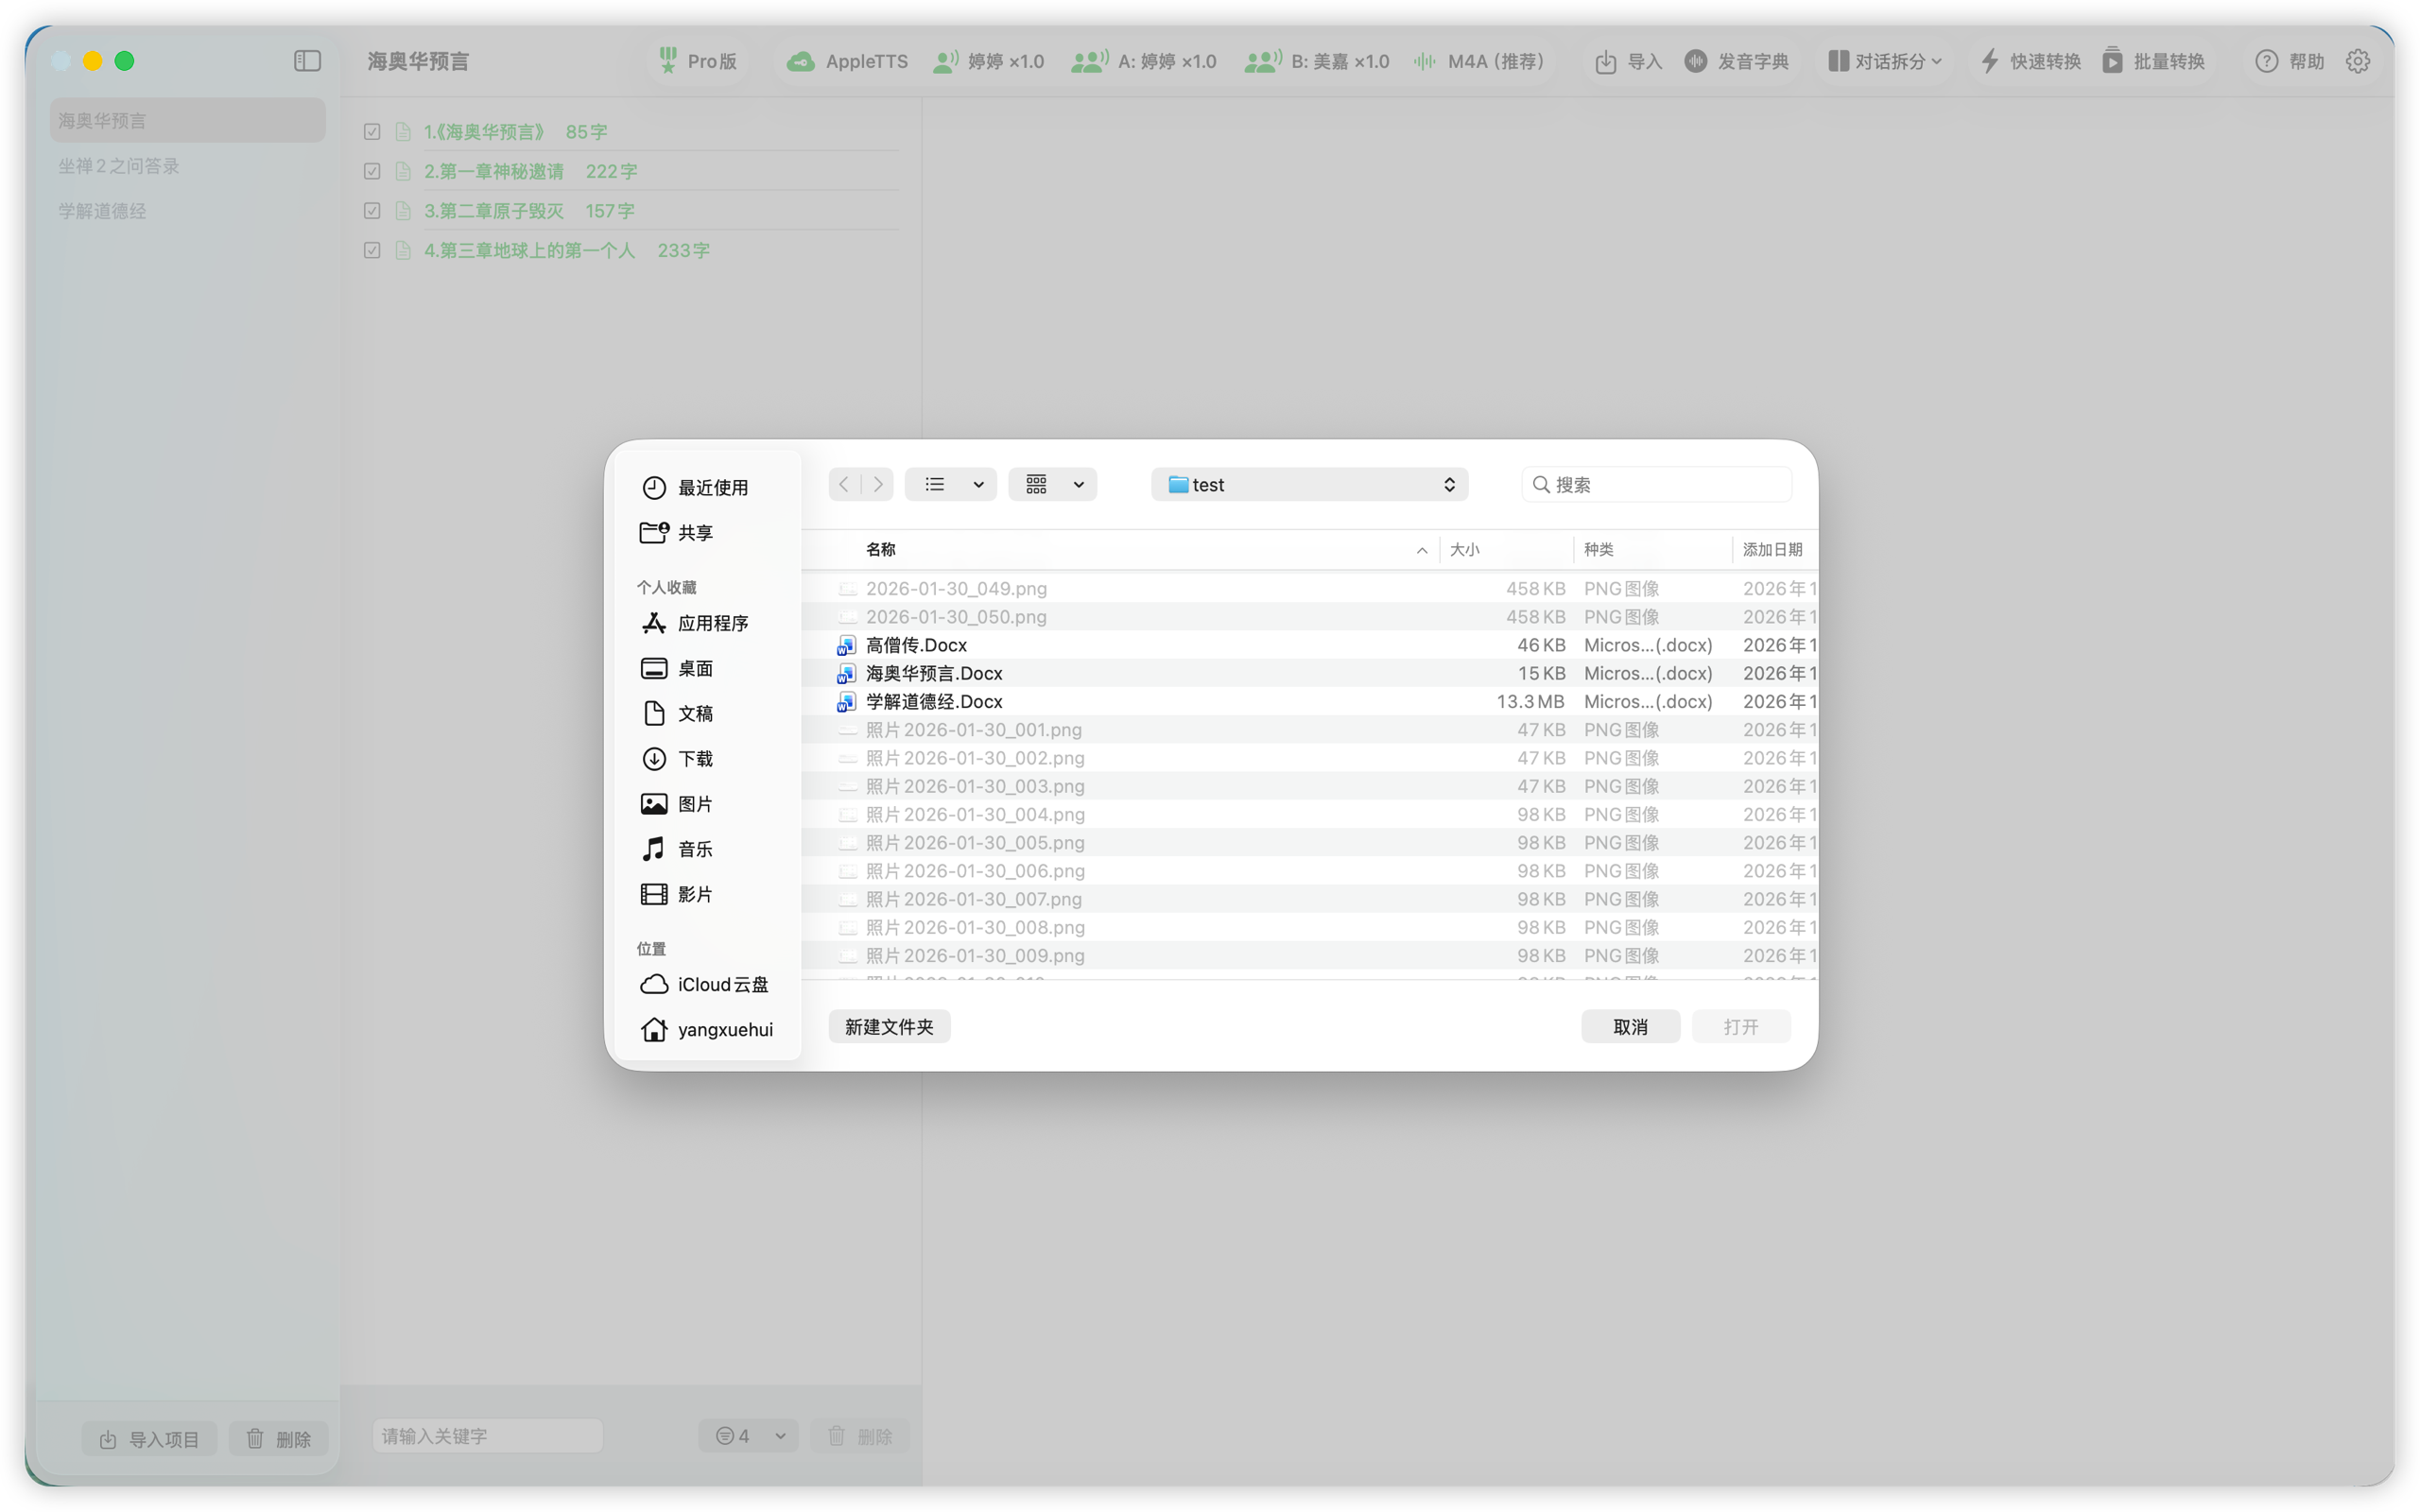
Task: Open the B: 美嘉 x1.0 voice setting
Action: point(1316,61)
